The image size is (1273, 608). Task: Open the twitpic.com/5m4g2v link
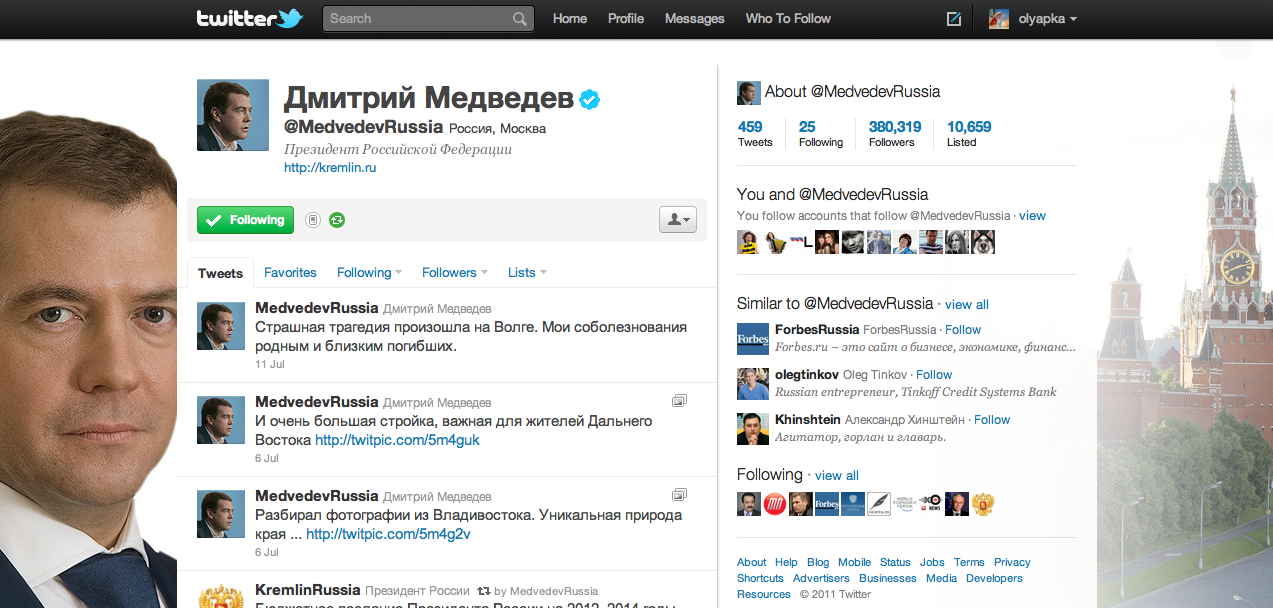pos(388,534)
